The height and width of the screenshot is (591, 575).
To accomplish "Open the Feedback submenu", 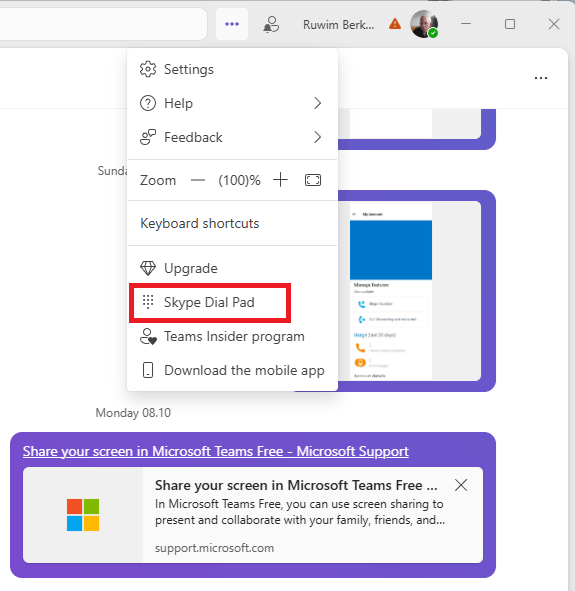I will pyautogui.click(x=232, y=137).
